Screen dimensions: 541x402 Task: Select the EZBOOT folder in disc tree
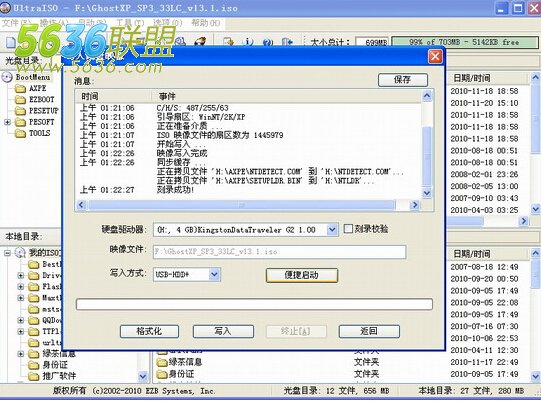coord(35,99)
